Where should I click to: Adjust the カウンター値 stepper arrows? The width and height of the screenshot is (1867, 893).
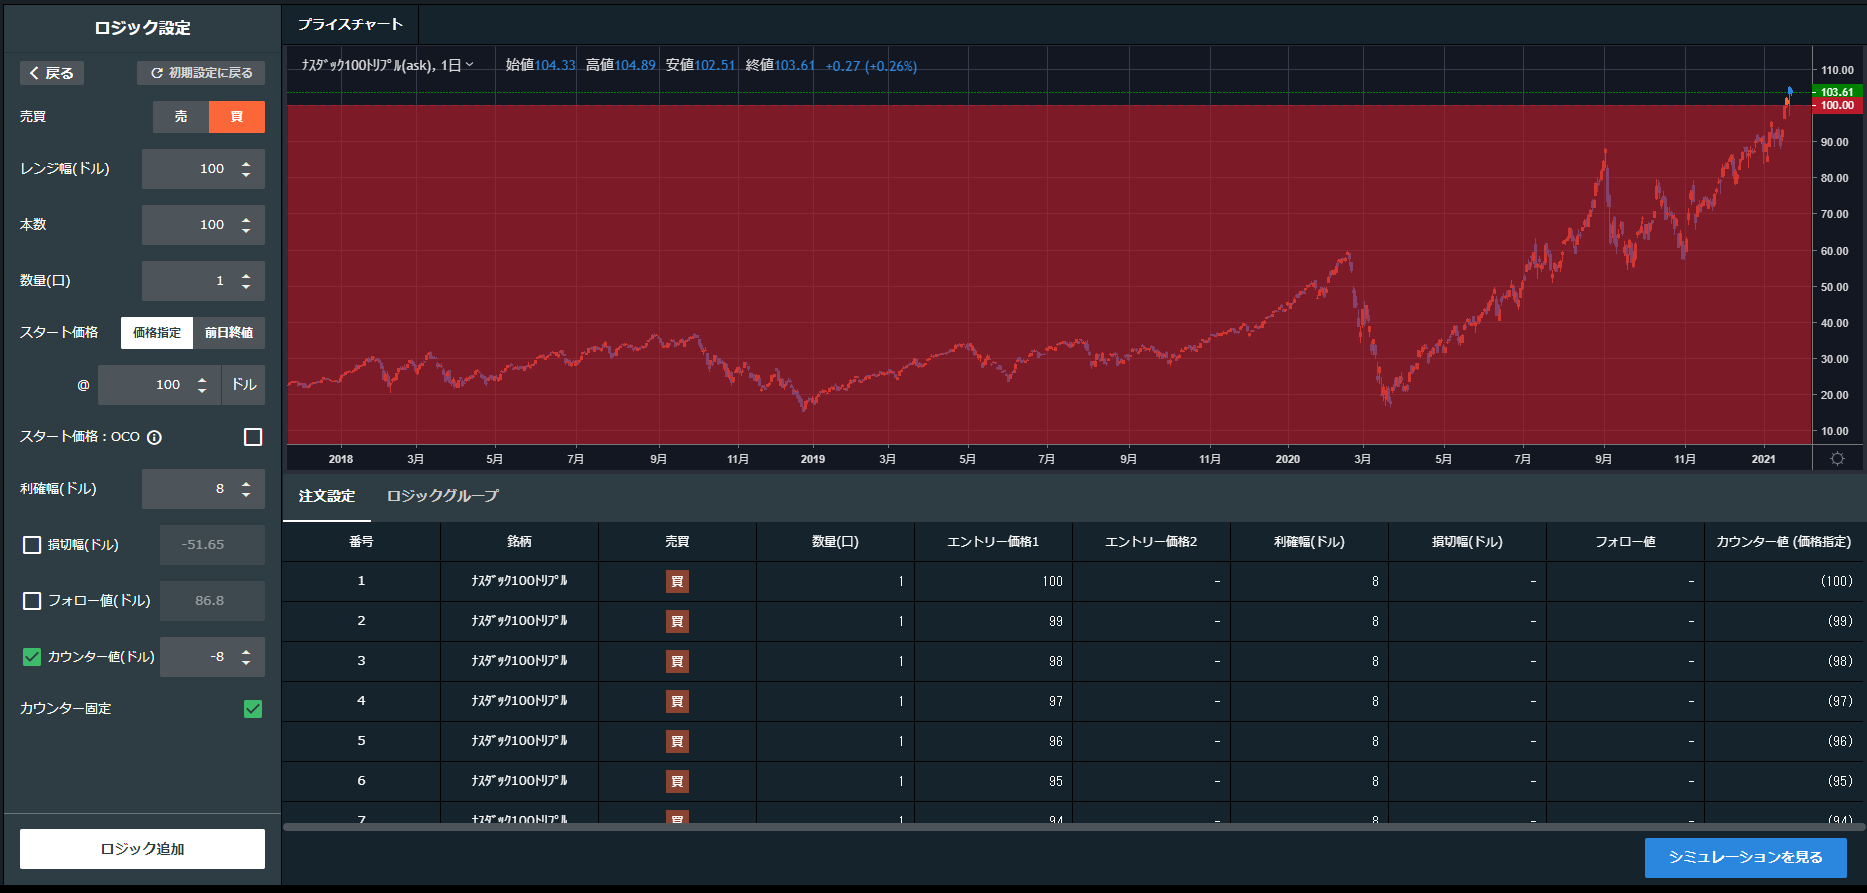(x=246, y=657)
